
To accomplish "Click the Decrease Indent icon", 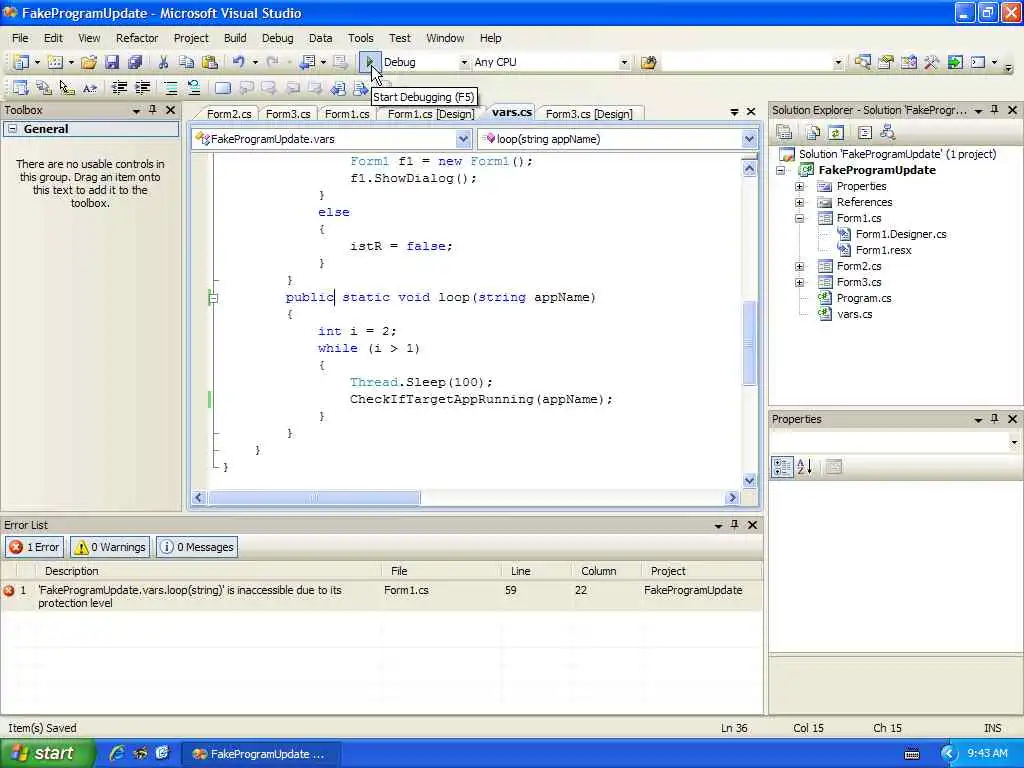I will point(119,88).
